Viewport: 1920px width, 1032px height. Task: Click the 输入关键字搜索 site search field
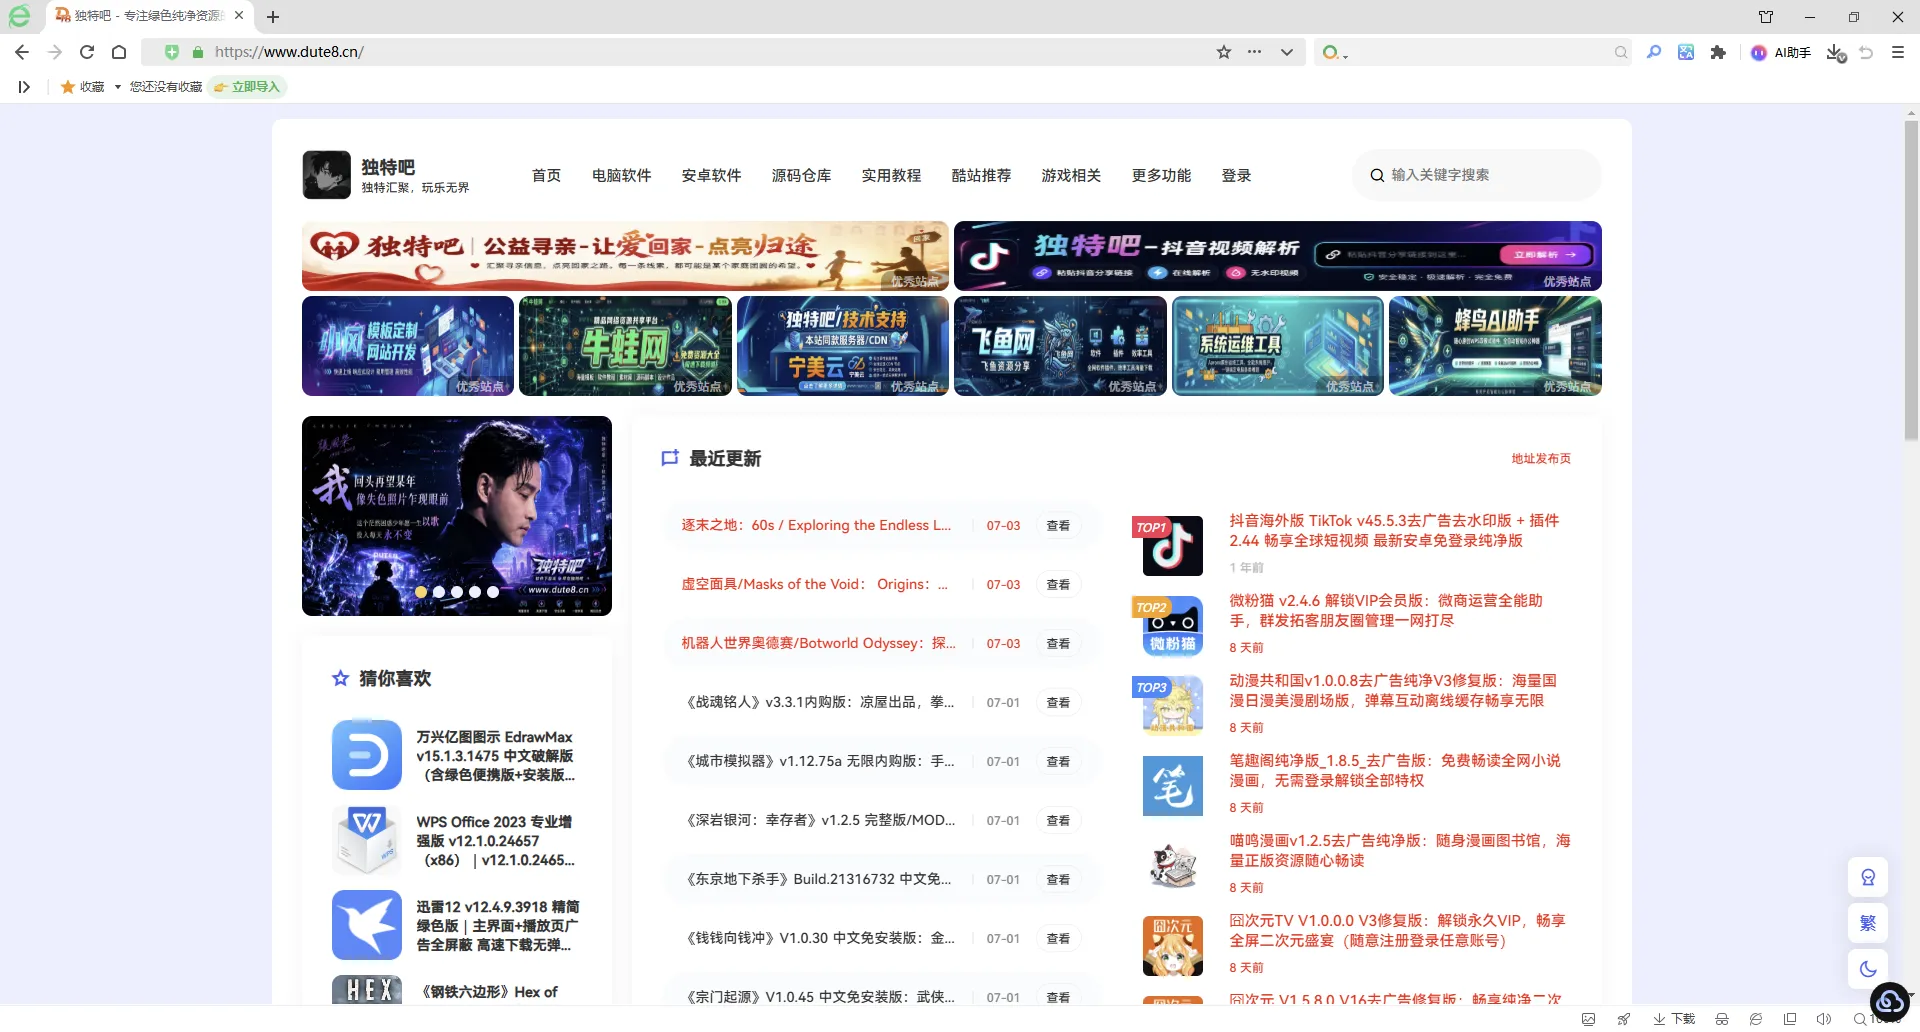(x=1477, y=175)
